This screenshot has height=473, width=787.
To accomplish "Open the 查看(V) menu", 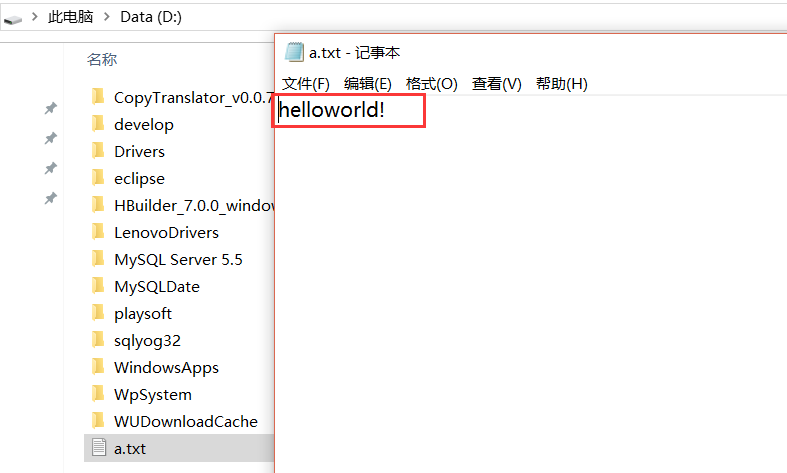I will pos(496,84).
